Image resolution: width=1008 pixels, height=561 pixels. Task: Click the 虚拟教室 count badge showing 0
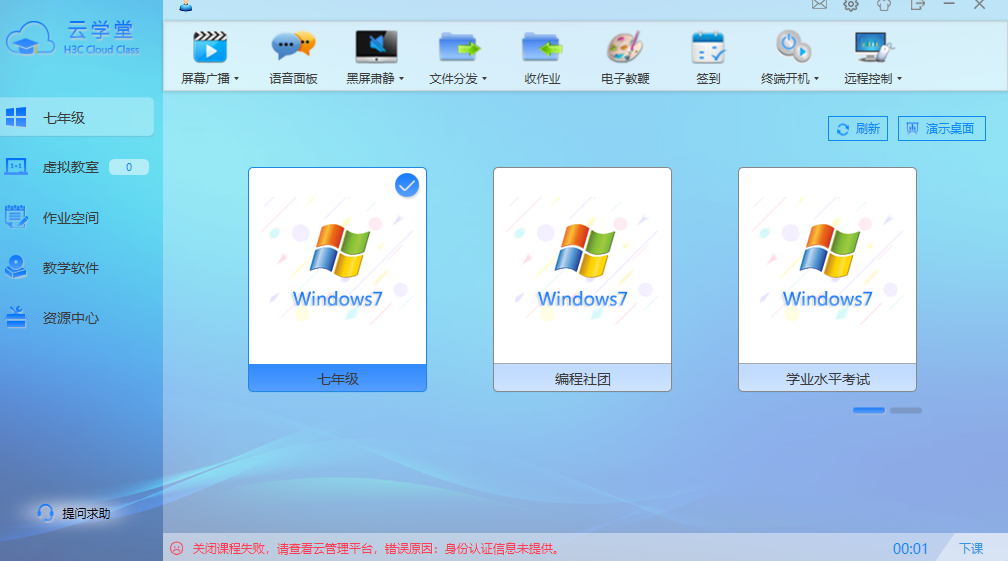(129, 167)
